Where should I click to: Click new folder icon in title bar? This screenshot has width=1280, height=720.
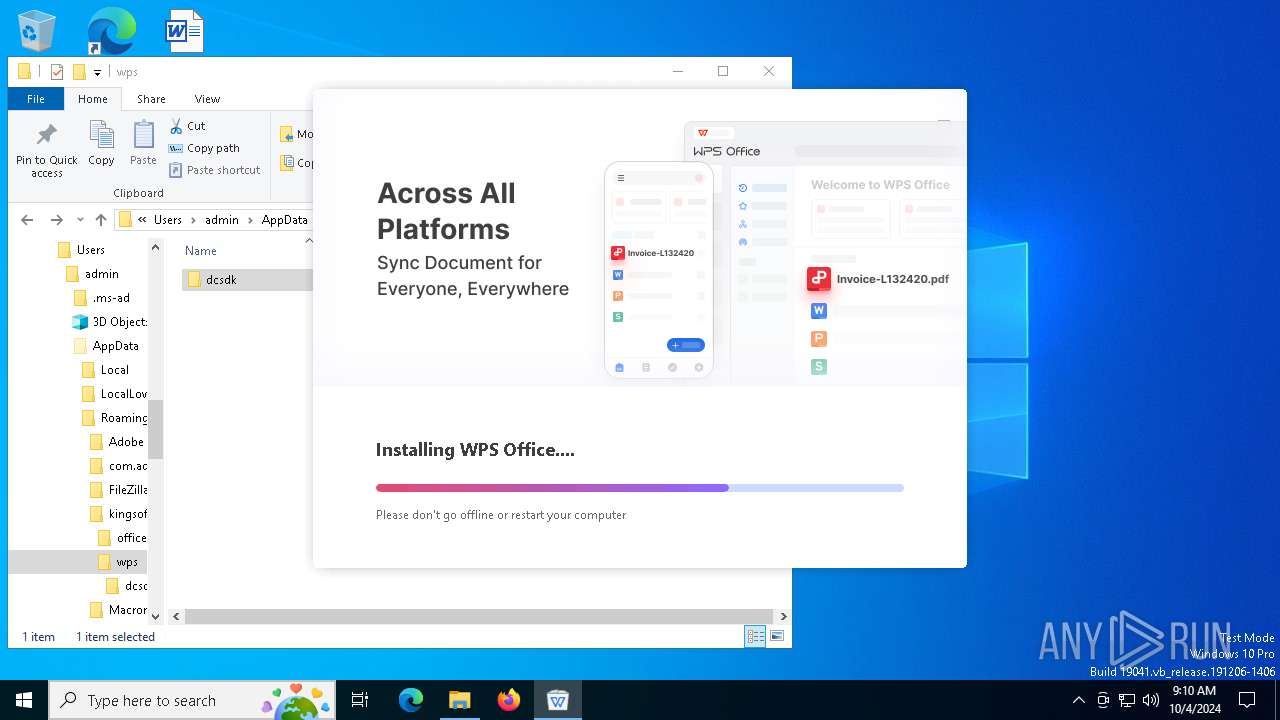click(79, 72)
